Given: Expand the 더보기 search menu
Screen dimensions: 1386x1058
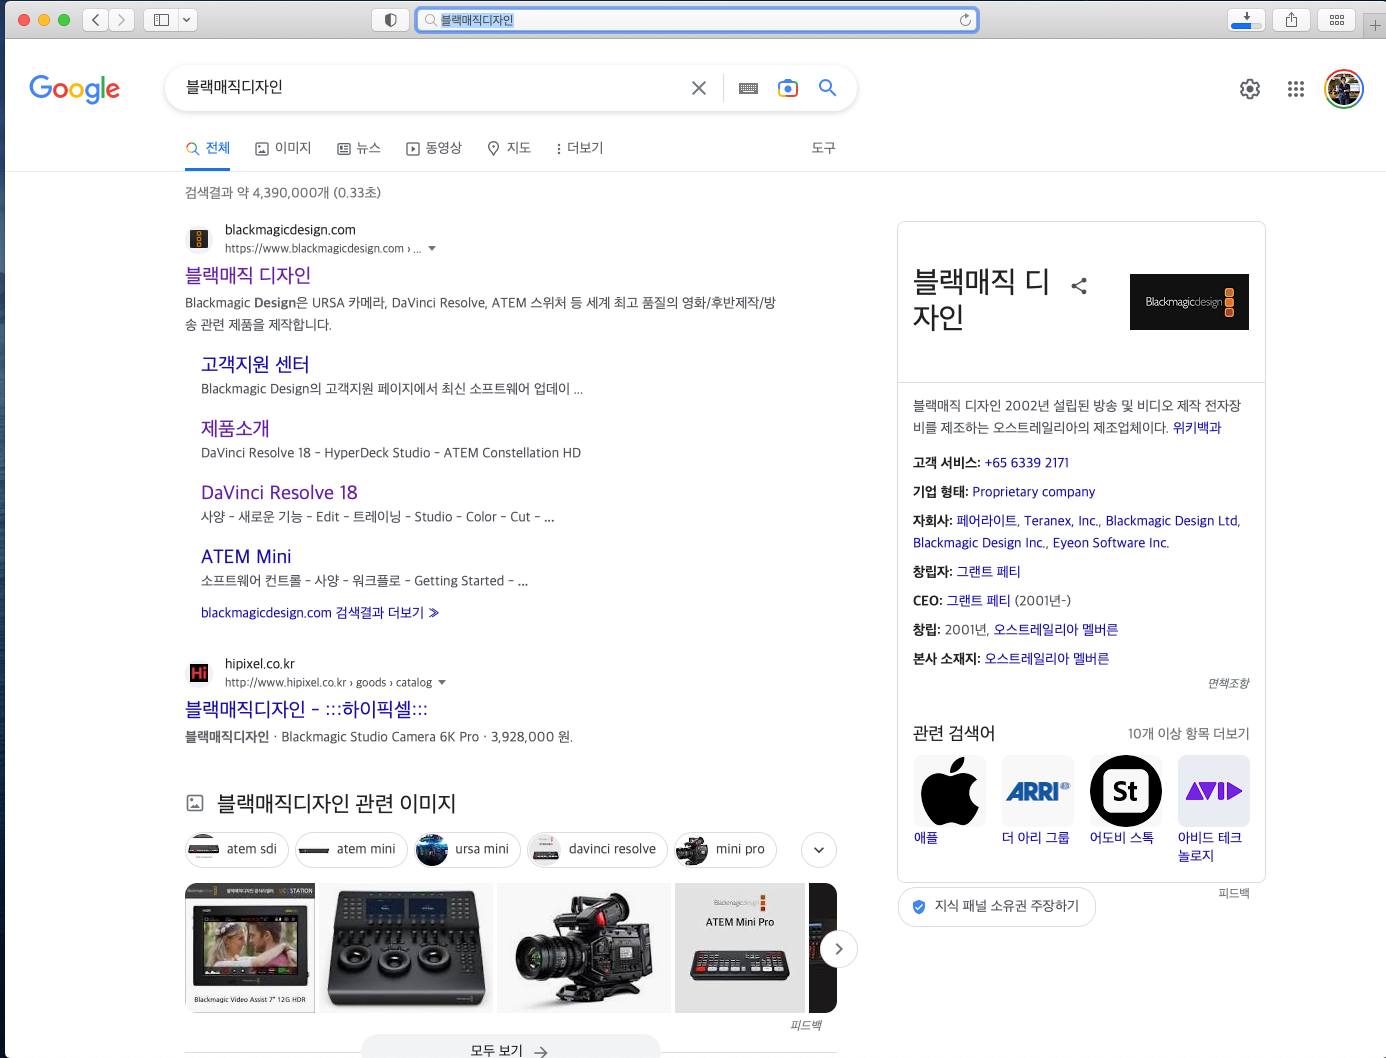Looking at the screenshot, I should coord(579,148).
